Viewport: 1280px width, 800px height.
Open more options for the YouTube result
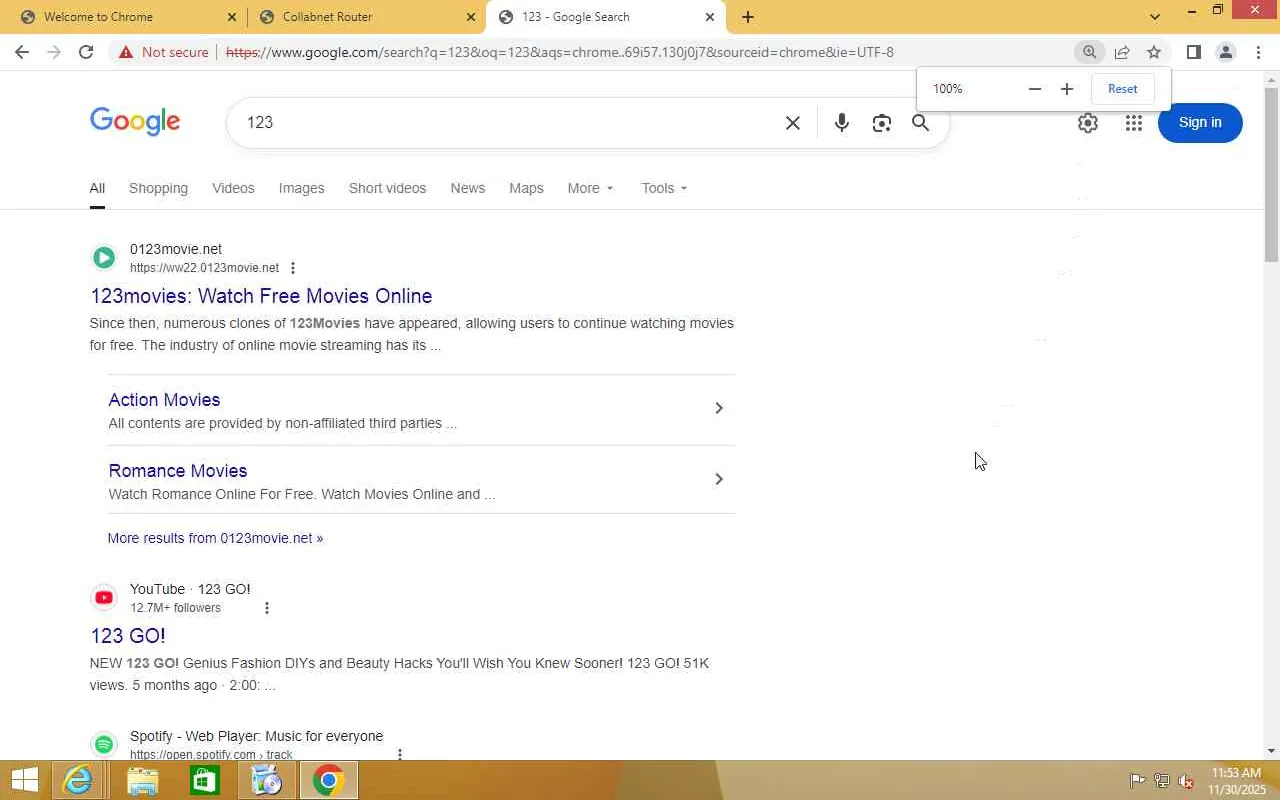pos(266,608)
